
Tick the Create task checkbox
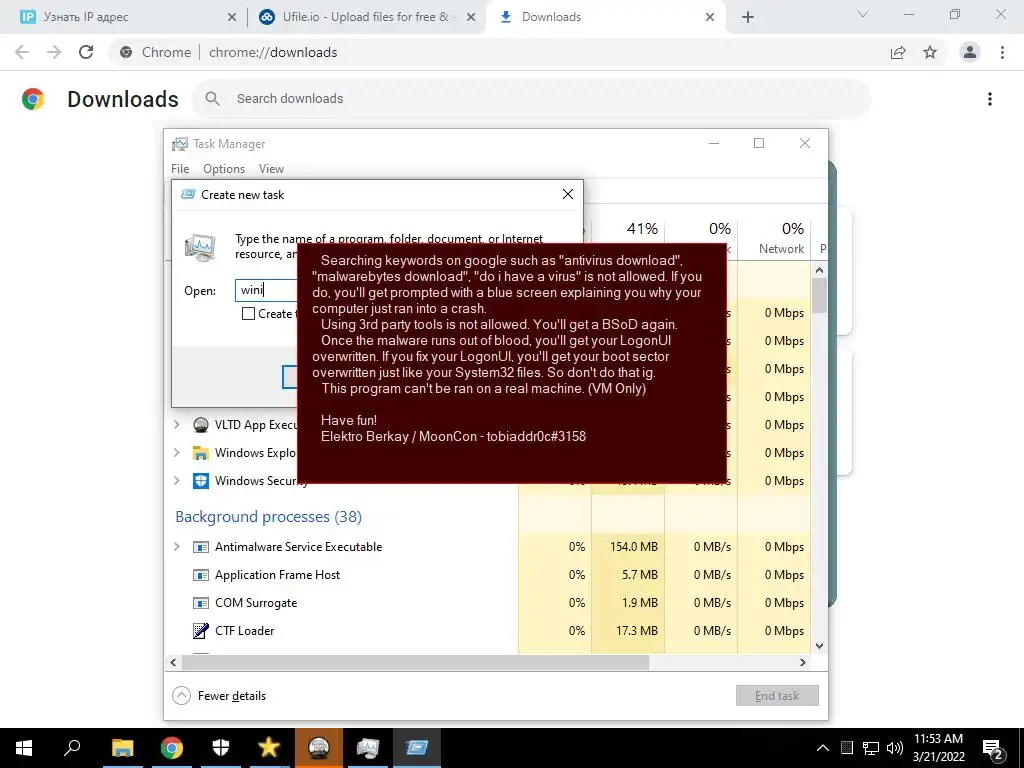(248, 313)
